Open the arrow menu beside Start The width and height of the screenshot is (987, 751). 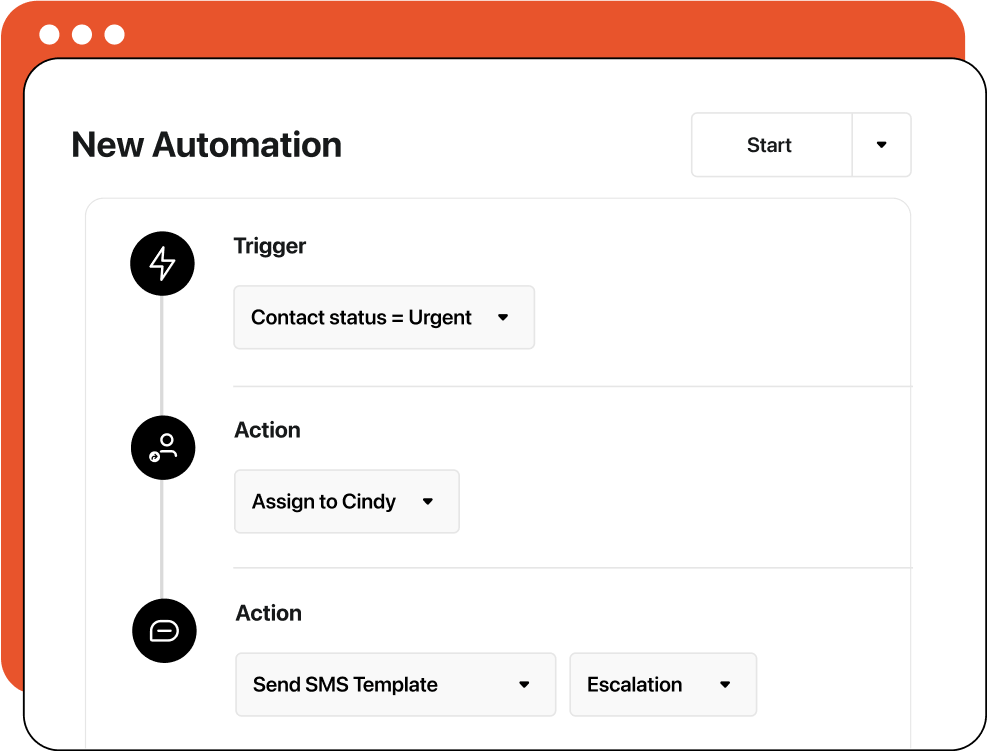click(881, 145)
